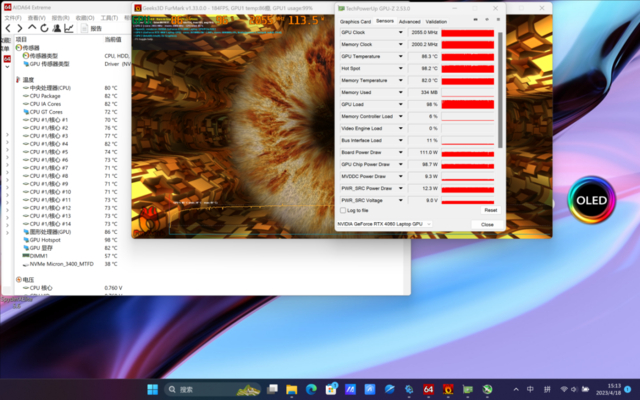Switch to the Validation tab
This screenshot has width=640, height=400.
click(436, 22)
